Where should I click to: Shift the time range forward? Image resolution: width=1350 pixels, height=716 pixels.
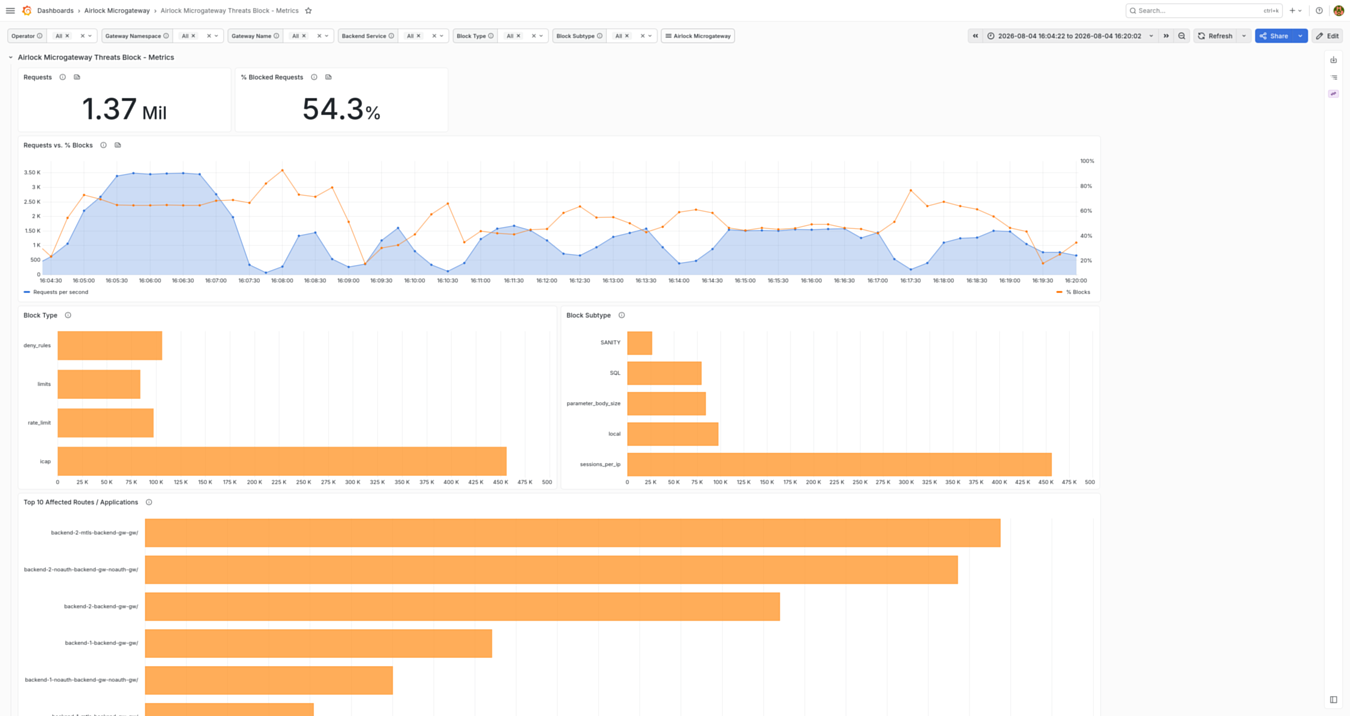pyautogui.click(x=1166, y=36)
